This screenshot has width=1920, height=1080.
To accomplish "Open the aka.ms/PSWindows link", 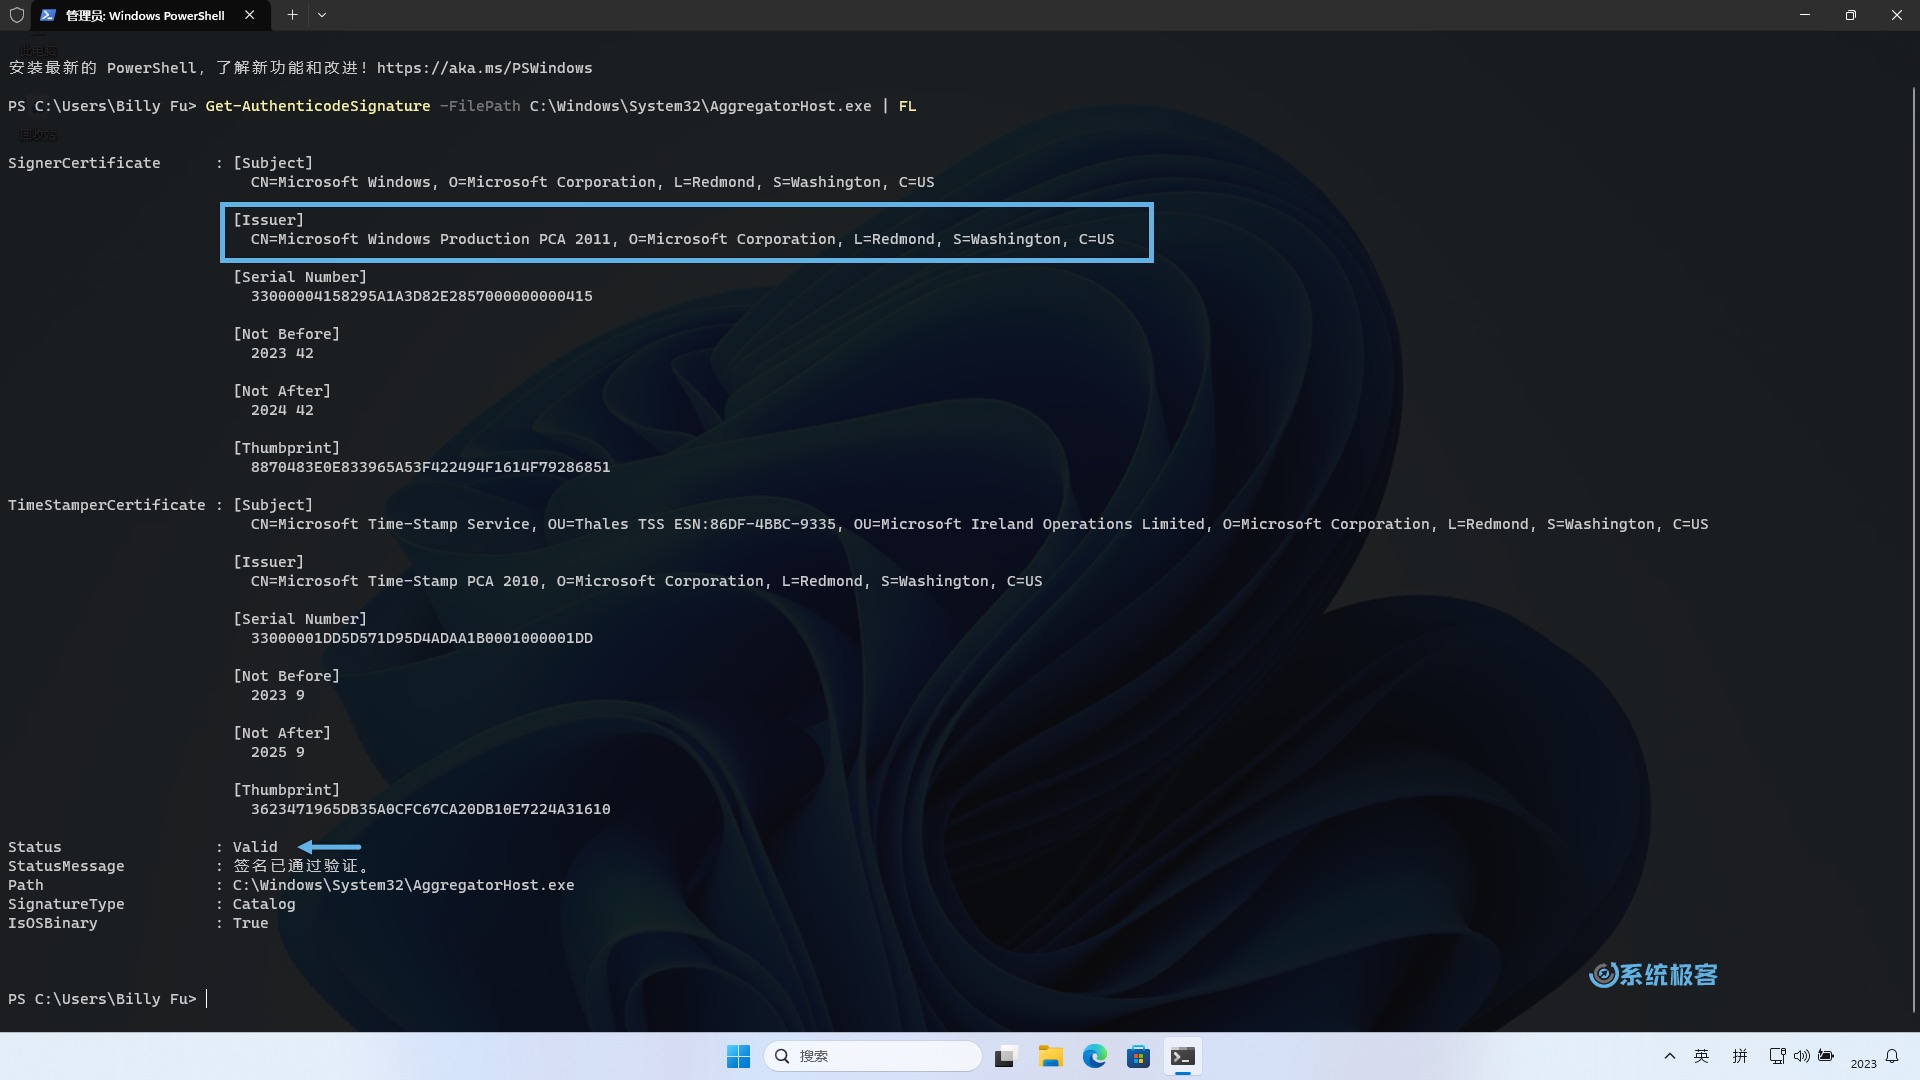I will (x=484, y=68).
